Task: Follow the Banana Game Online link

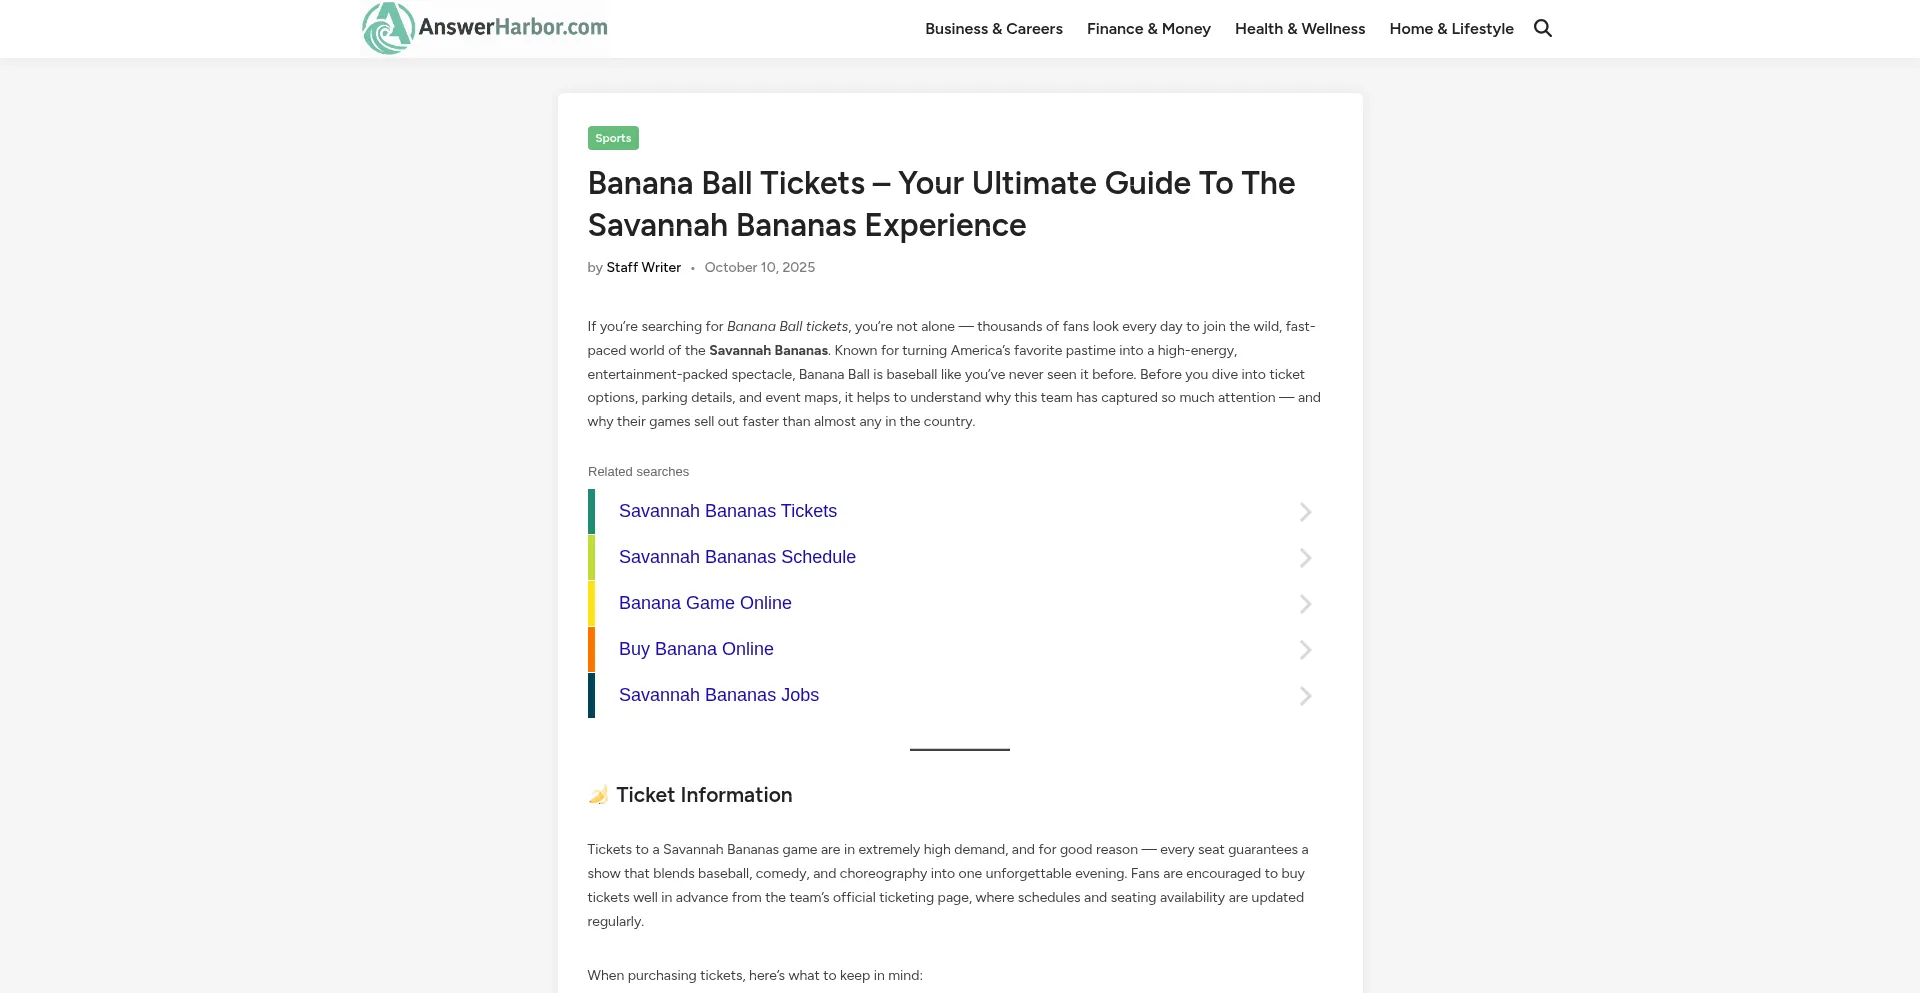Action: (705, 603)
